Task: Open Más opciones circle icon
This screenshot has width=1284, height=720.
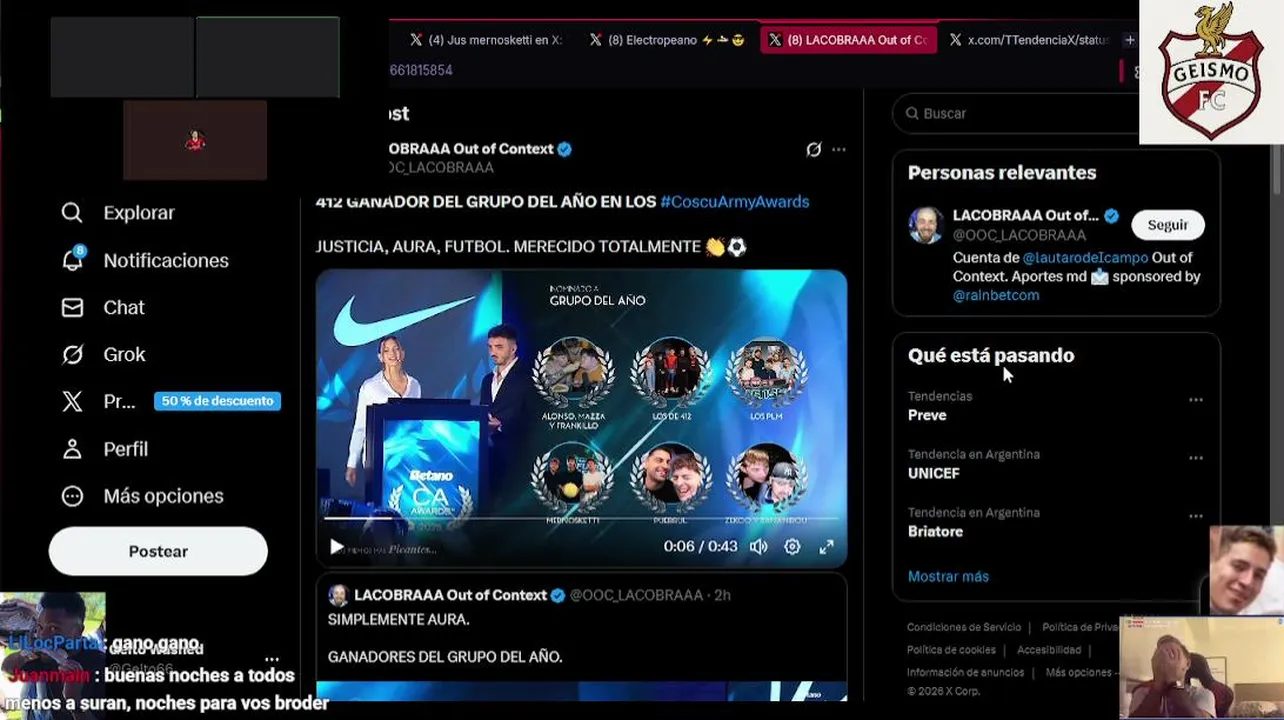Action: 72,496
